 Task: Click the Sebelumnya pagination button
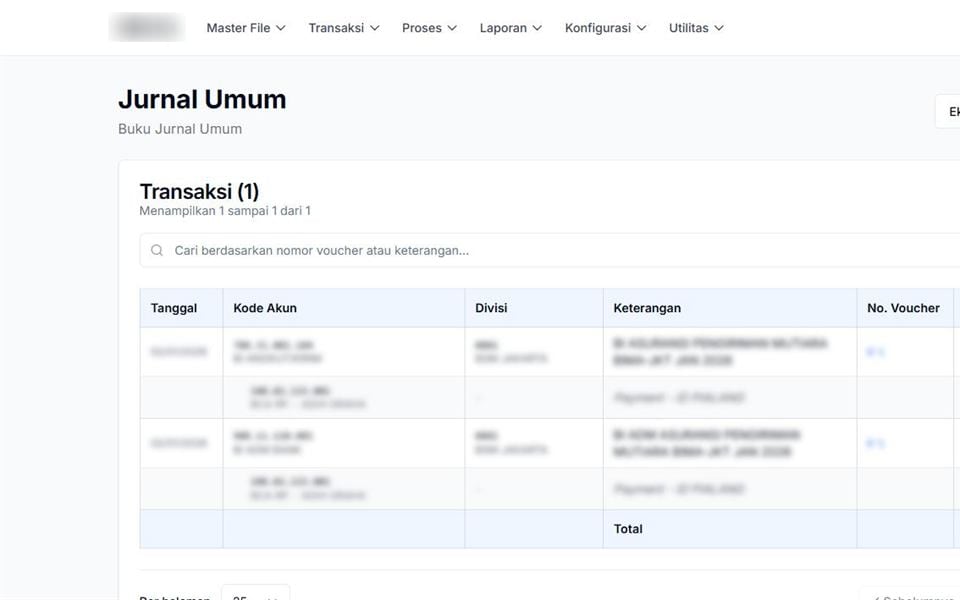pos(911,596)
